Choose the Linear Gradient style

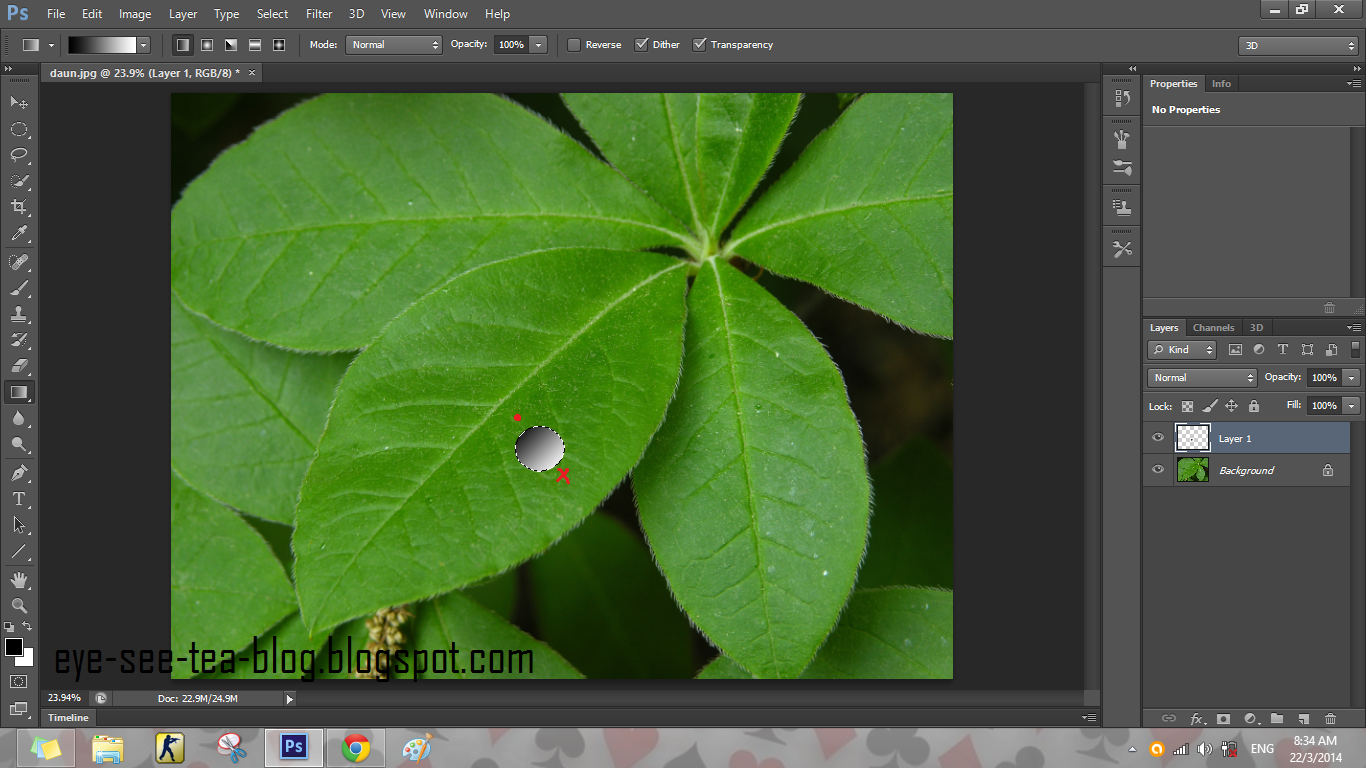[x=182, y=45]
